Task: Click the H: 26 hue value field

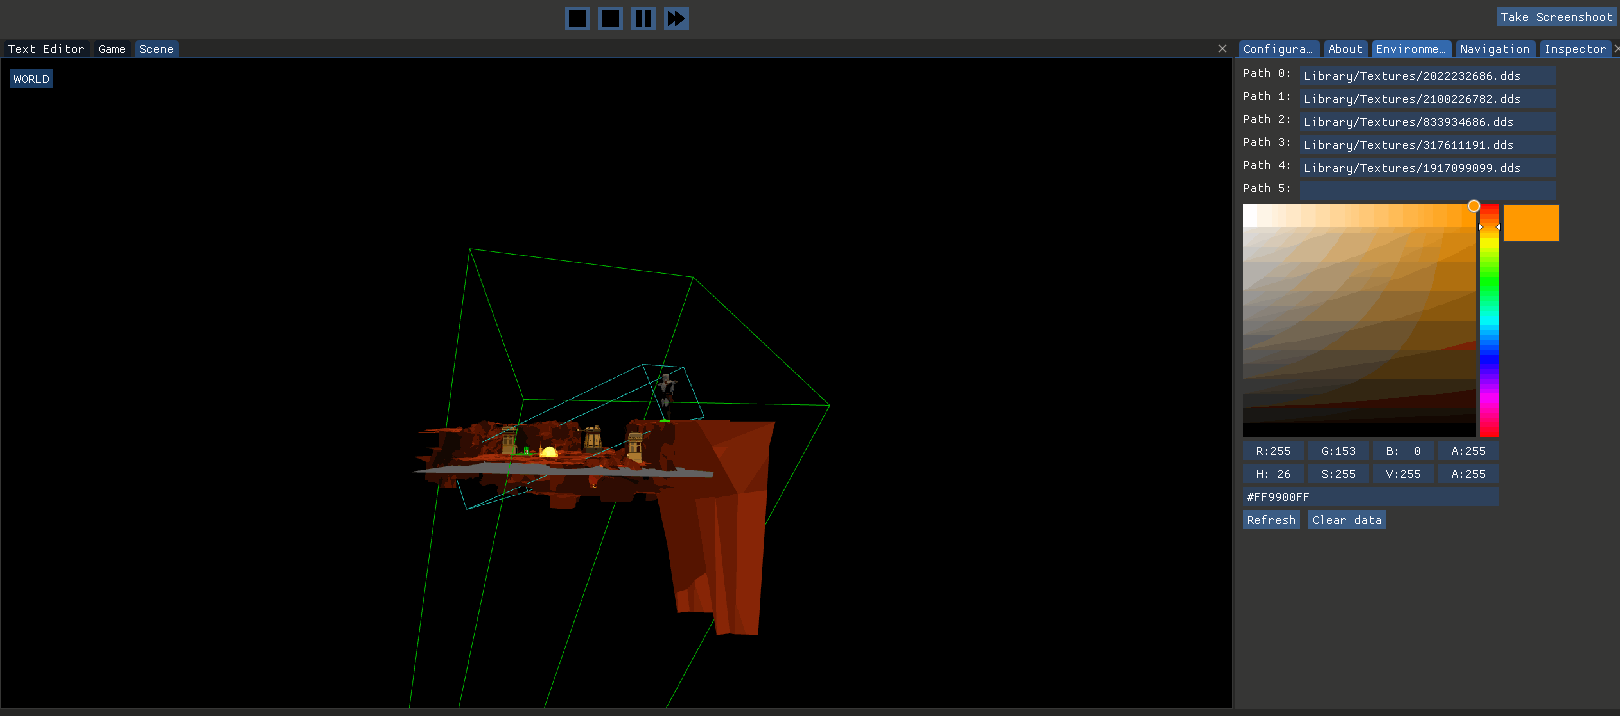Action: pyautogui.click(x=1273, y=474)
